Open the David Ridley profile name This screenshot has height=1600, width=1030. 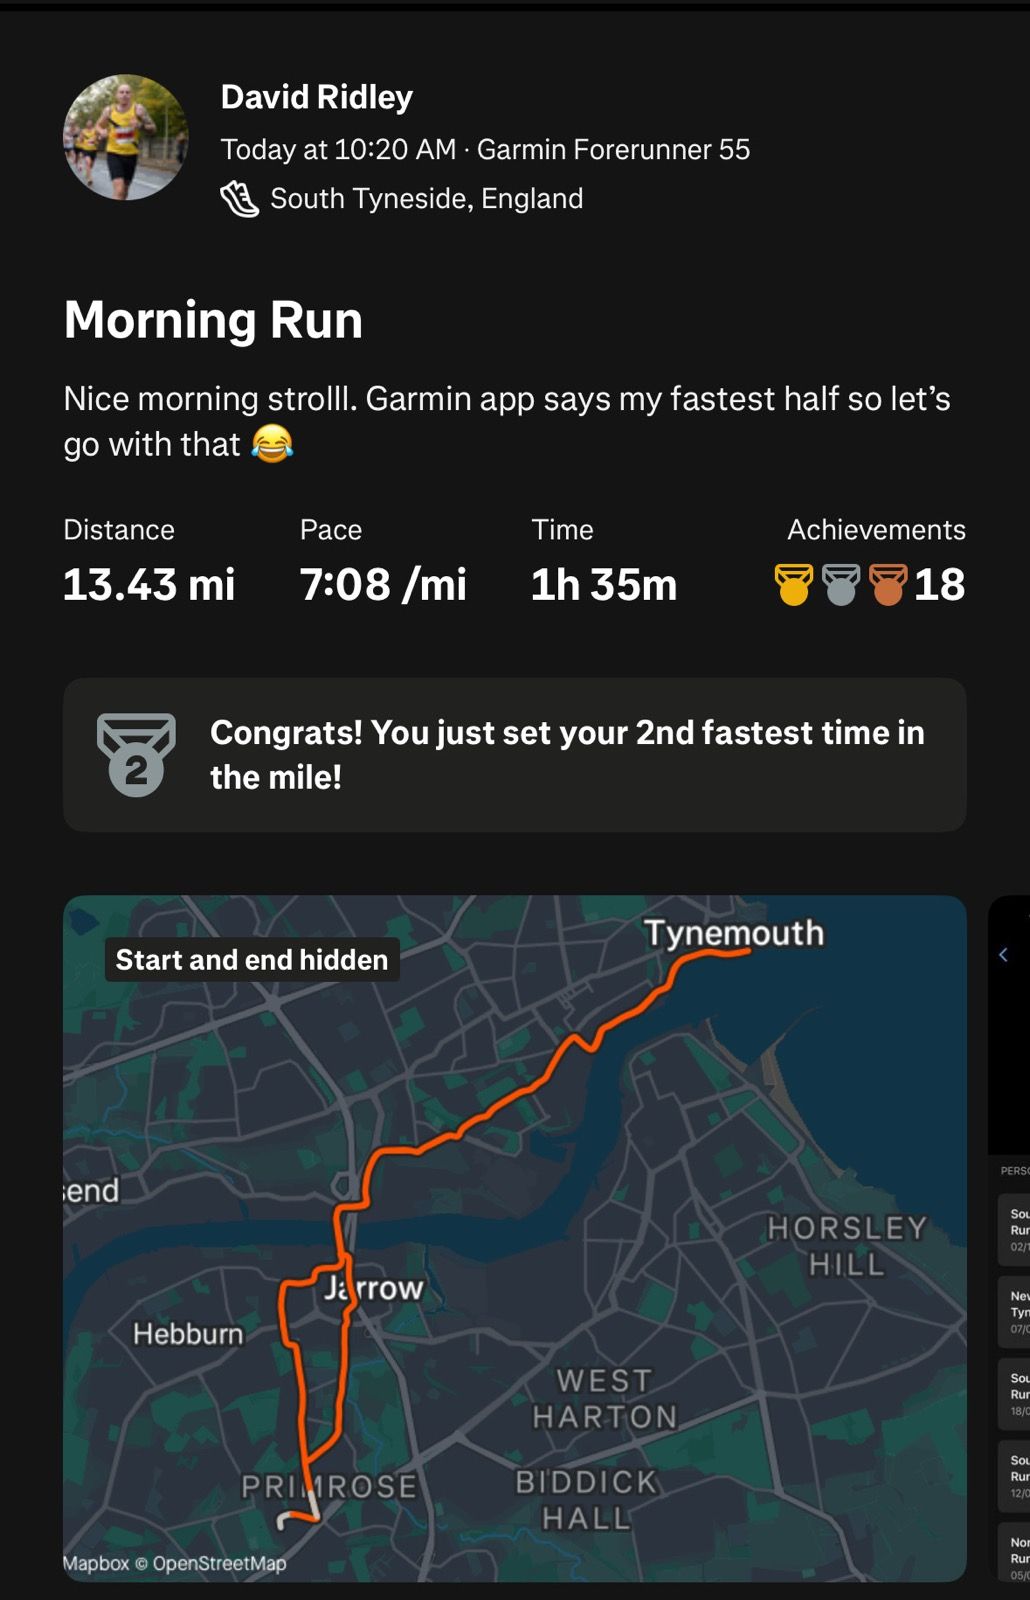pos(316,97)
